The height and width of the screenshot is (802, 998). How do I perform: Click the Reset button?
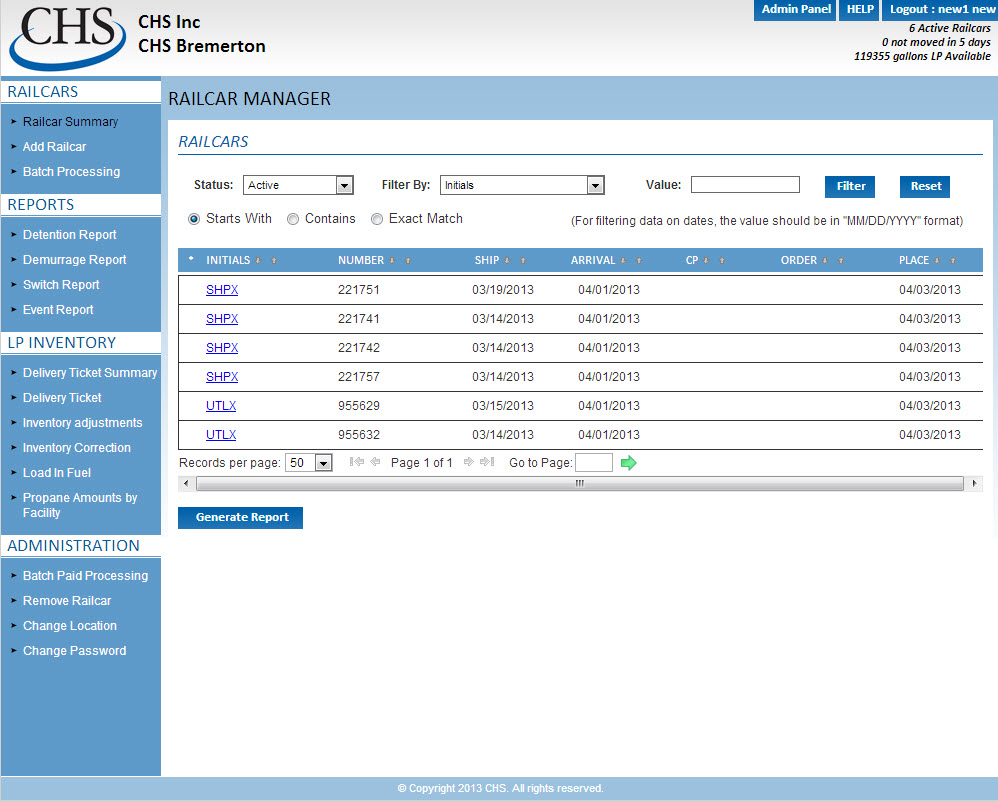point(925,186)
